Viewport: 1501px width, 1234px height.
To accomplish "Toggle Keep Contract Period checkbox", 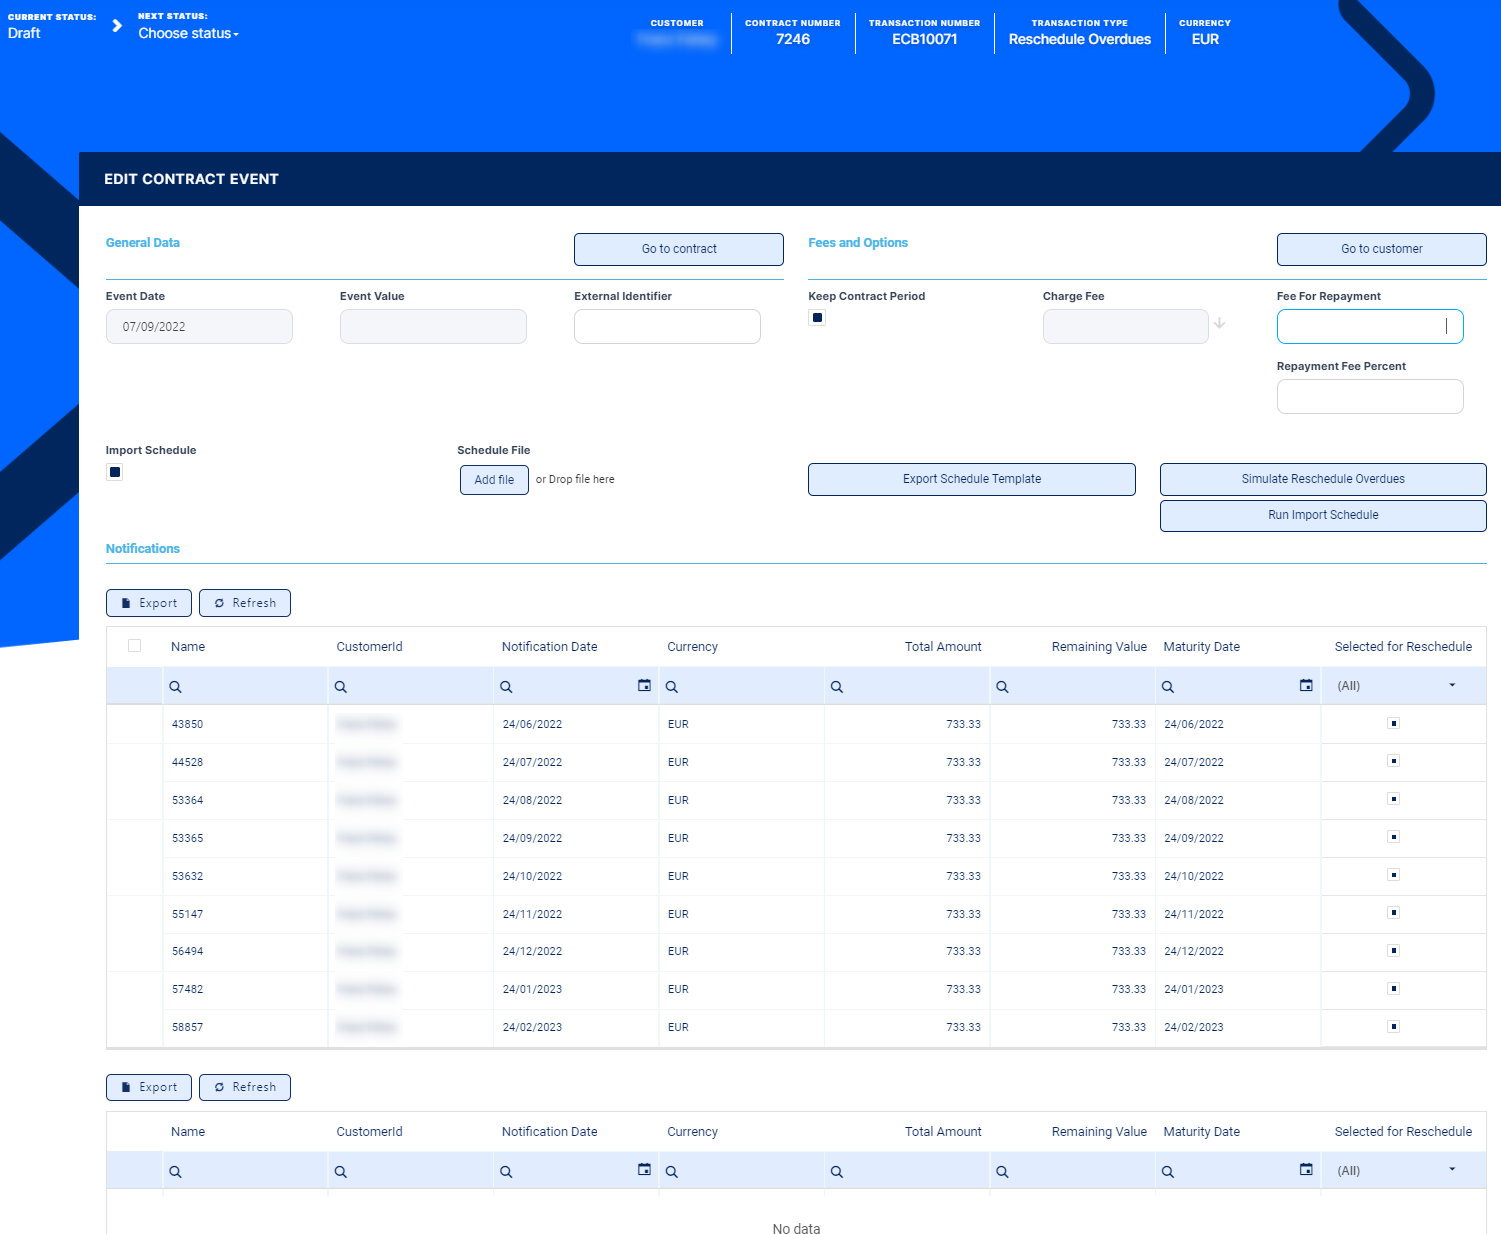I will pyautogui.click(x=817, y=318).
